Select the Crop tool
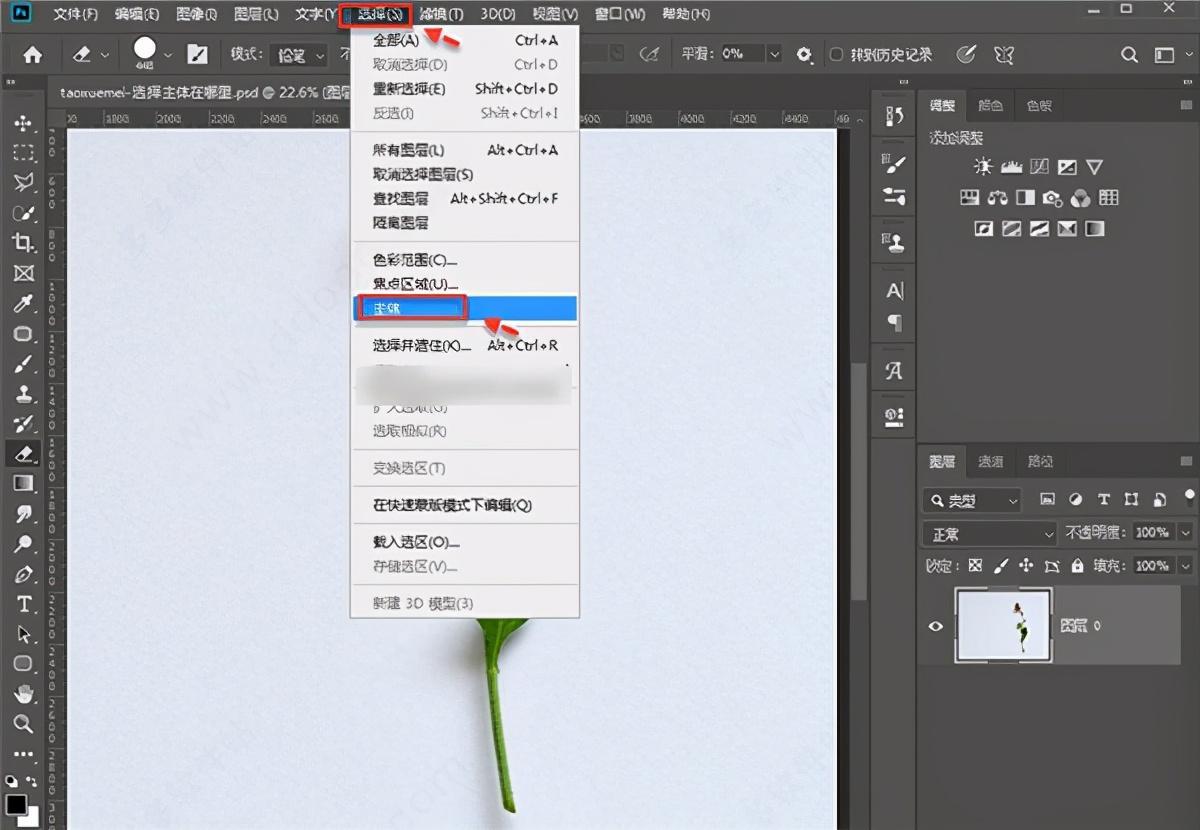 pos(23,242)
